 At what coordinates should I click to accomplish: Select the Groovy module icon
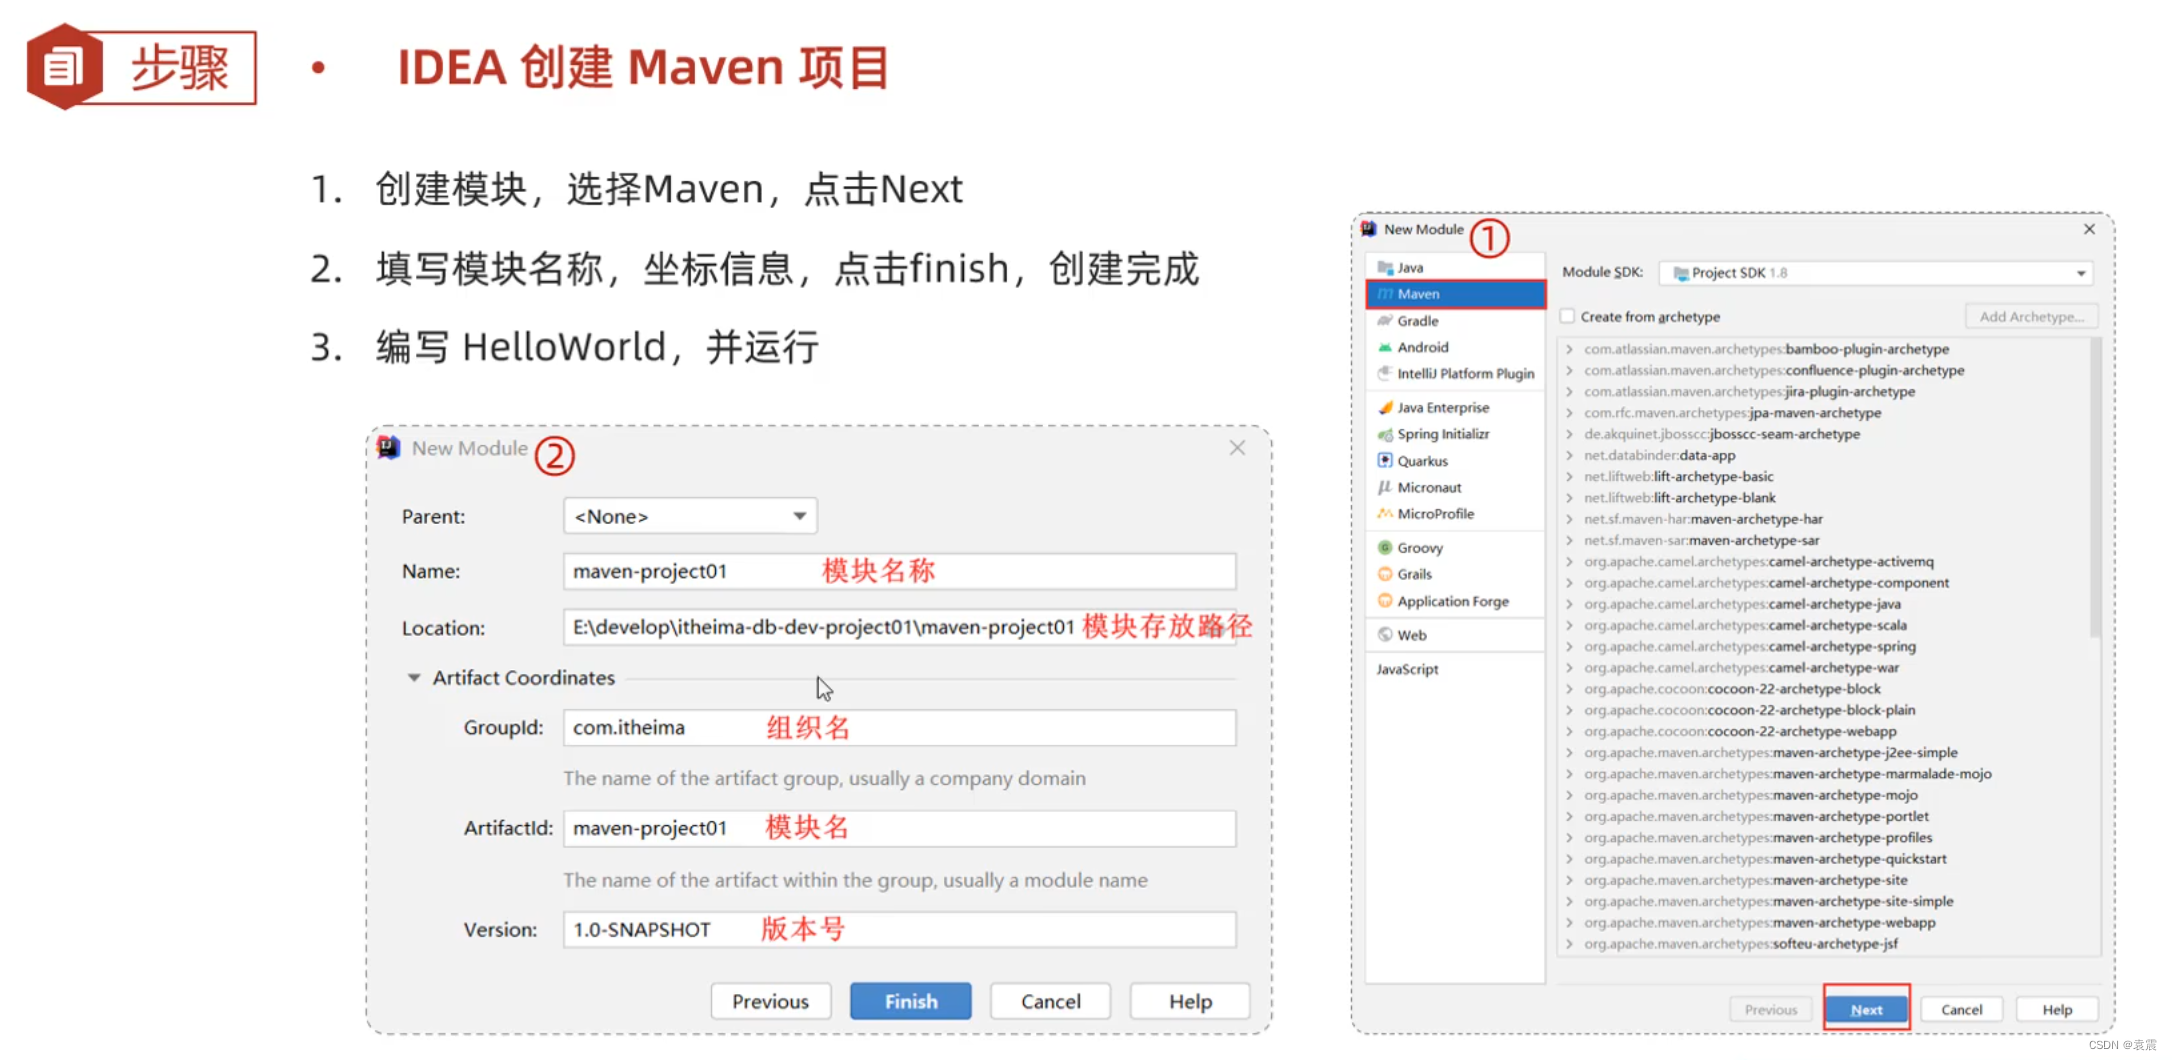click(1385, 547)
